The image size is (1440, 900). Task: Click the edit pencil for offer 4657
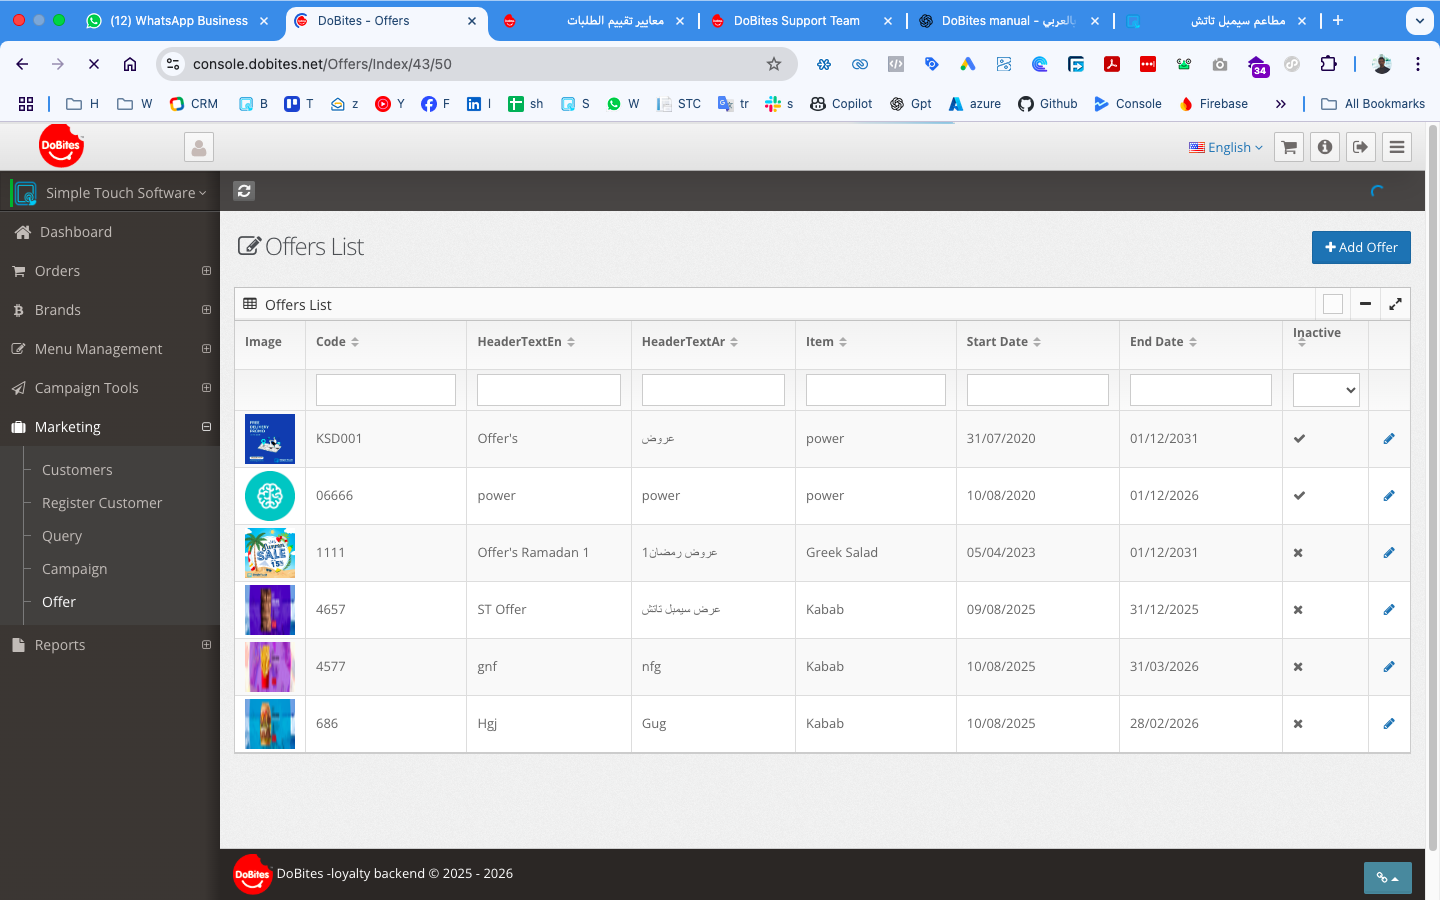[x=1389, y=610]
